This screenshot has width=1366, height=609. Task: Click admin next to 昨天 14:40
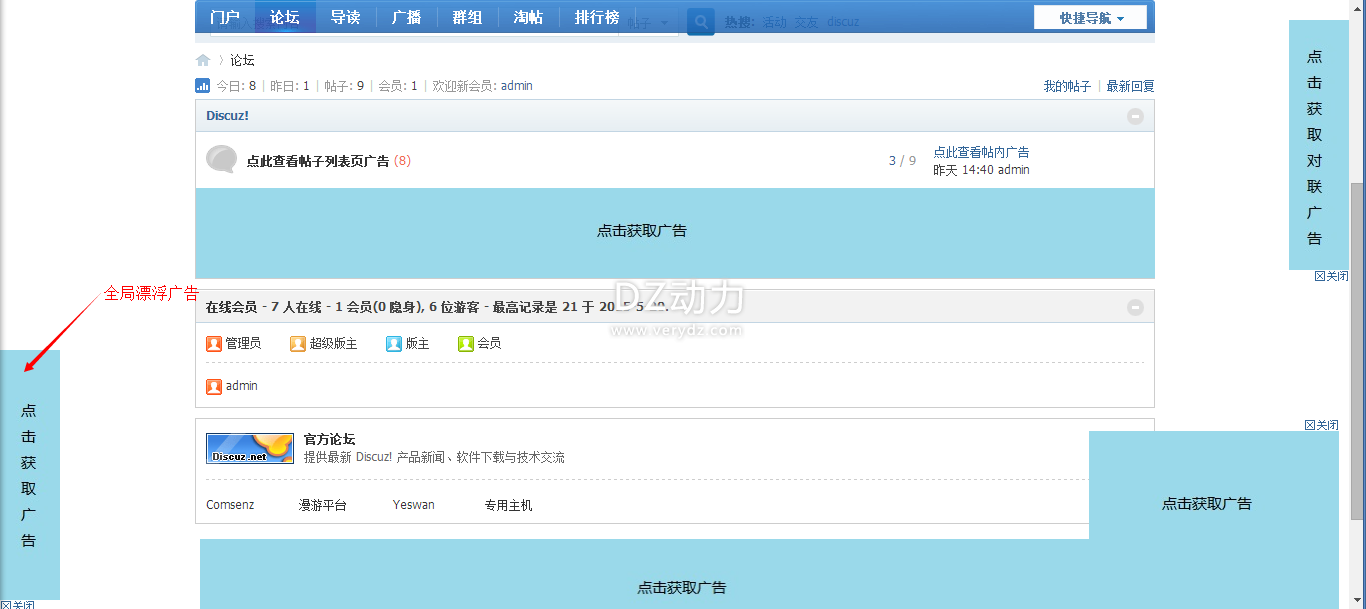coord(1014,170)
